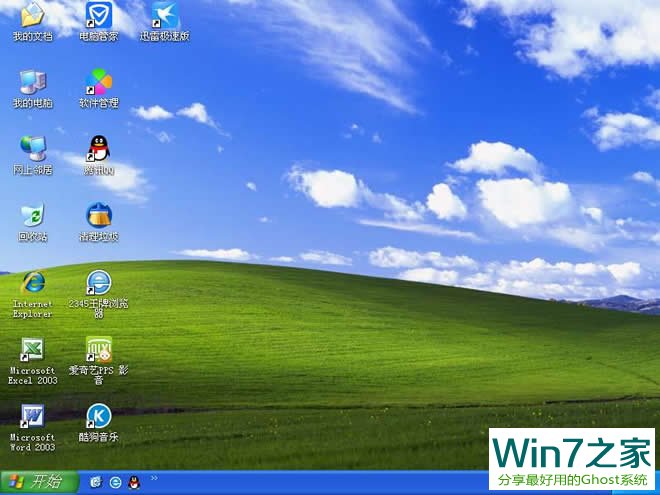Launch Internet Explorer from the desktop
660x495 pixels.
[32, 284]
